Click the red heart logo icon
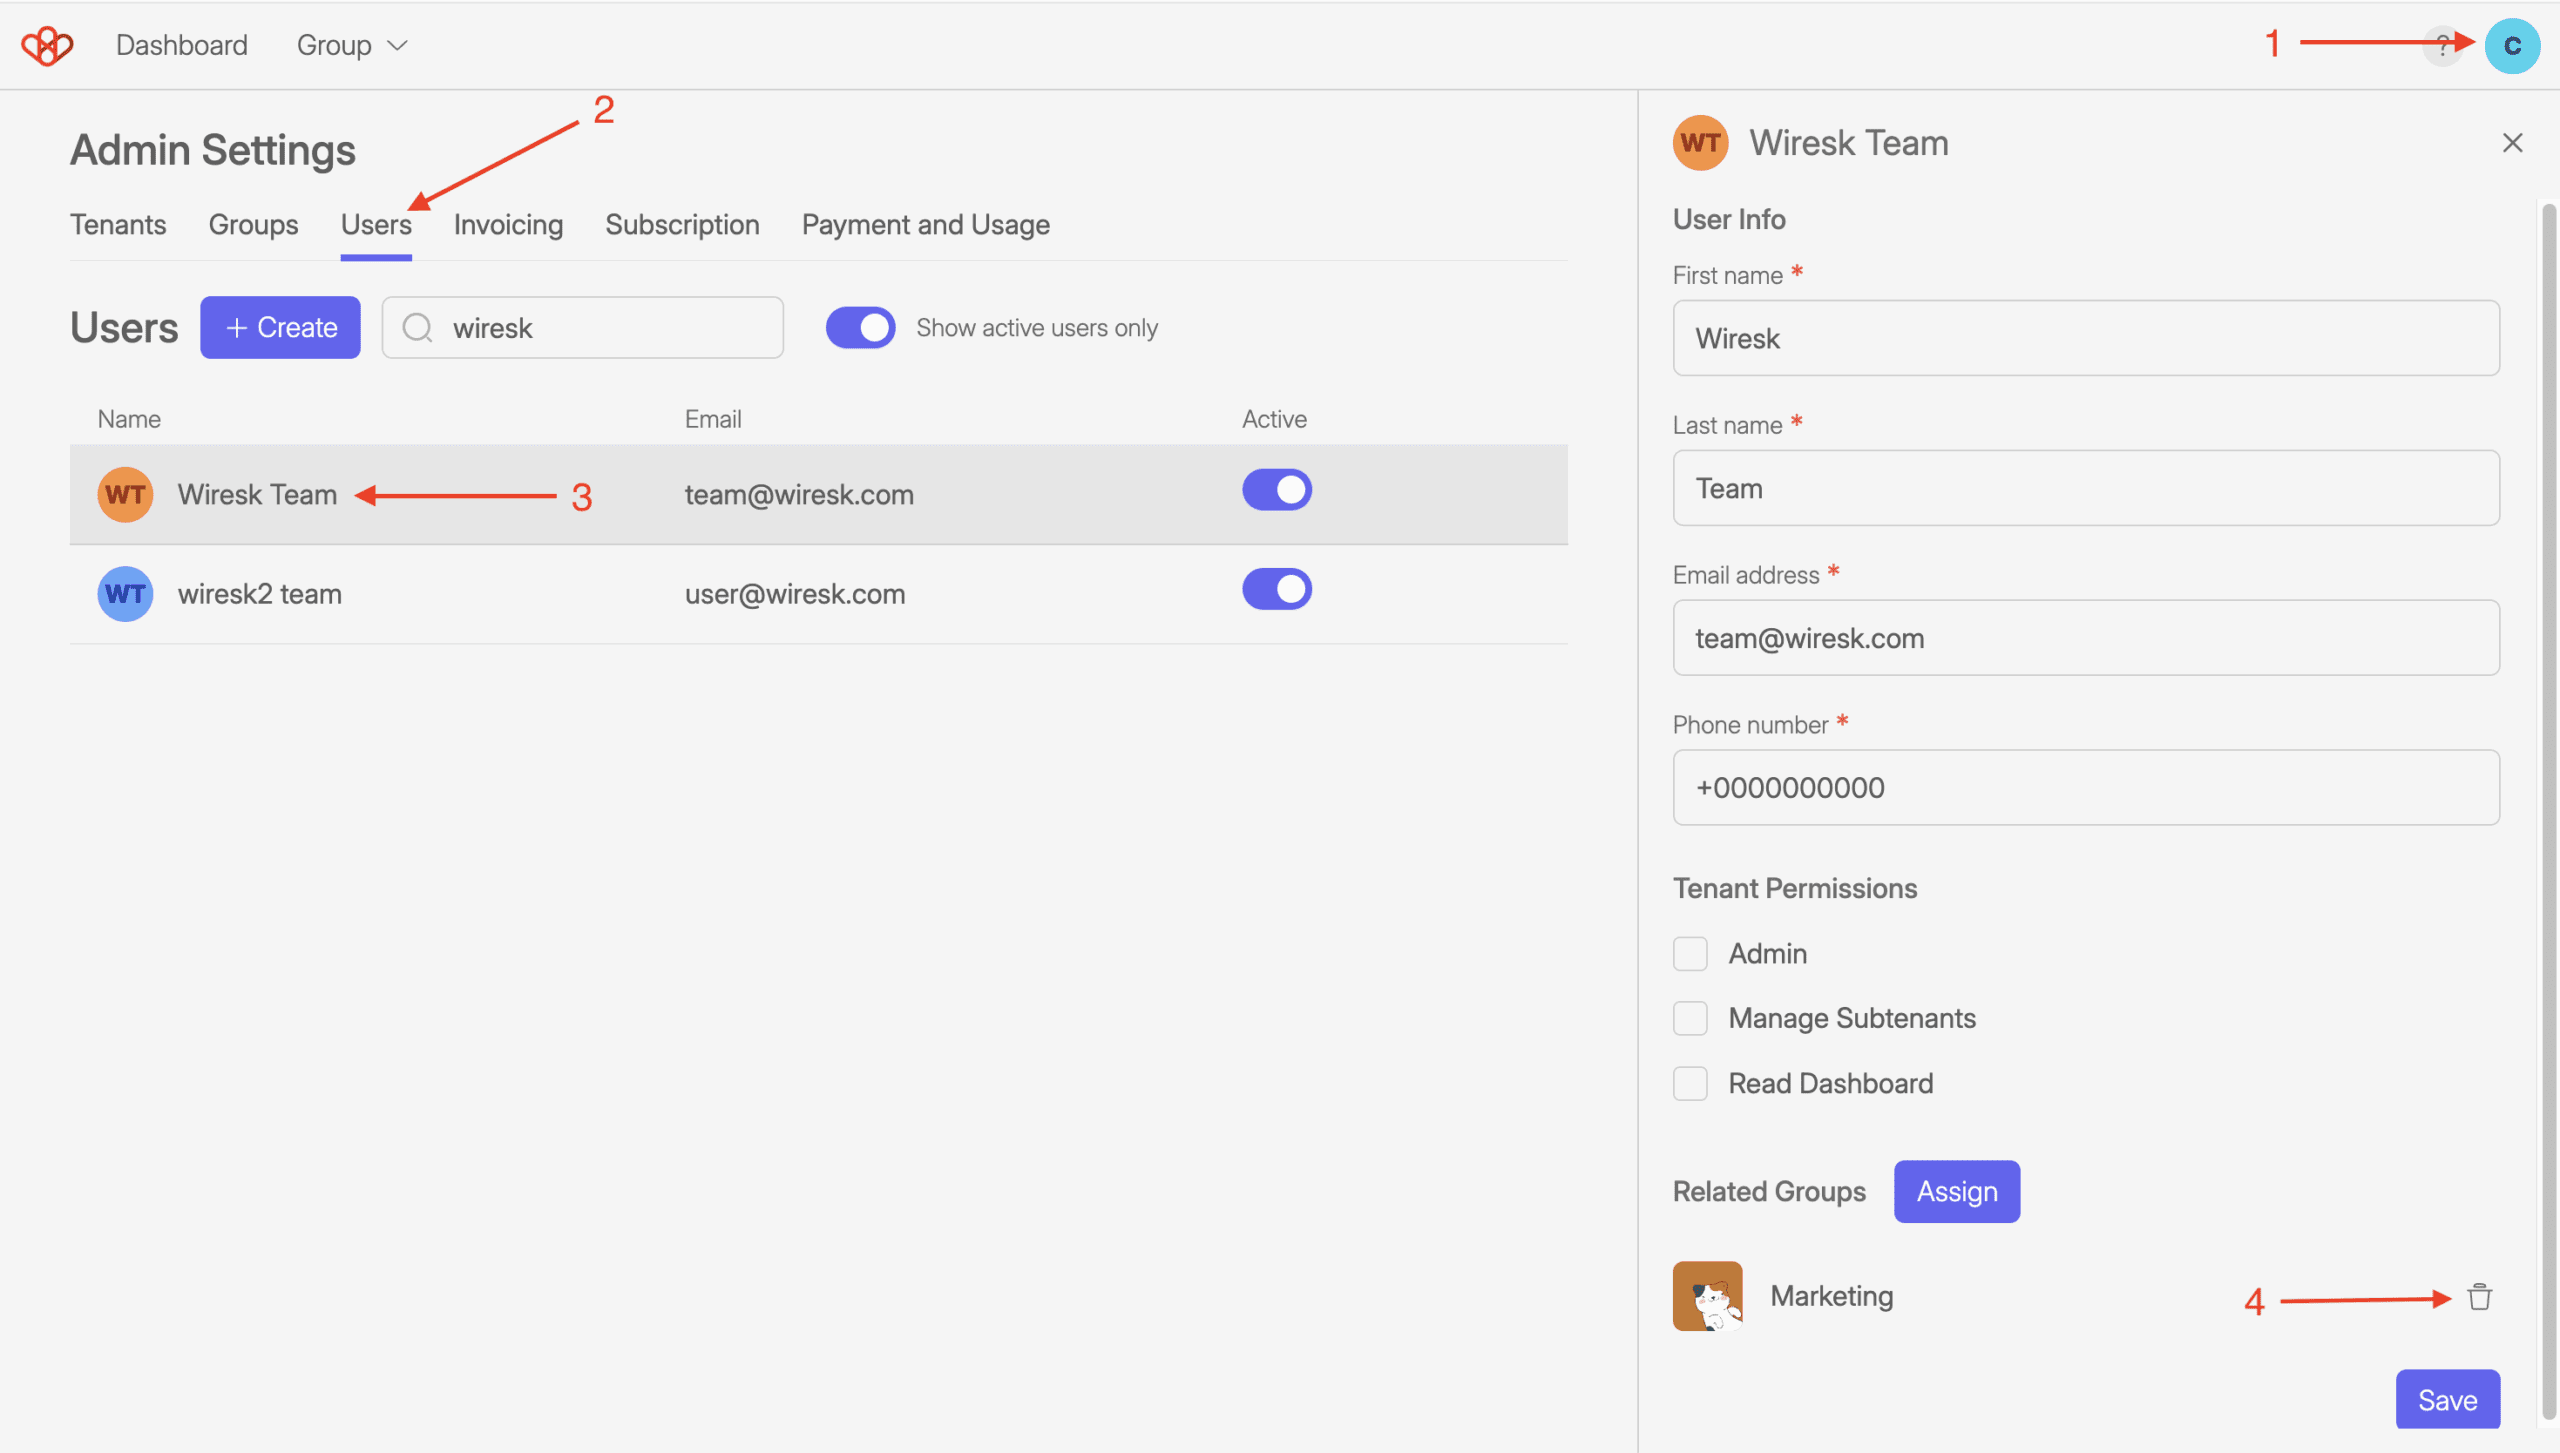Viewport: 2560px width, 1453px height. (x=47, y=45)
